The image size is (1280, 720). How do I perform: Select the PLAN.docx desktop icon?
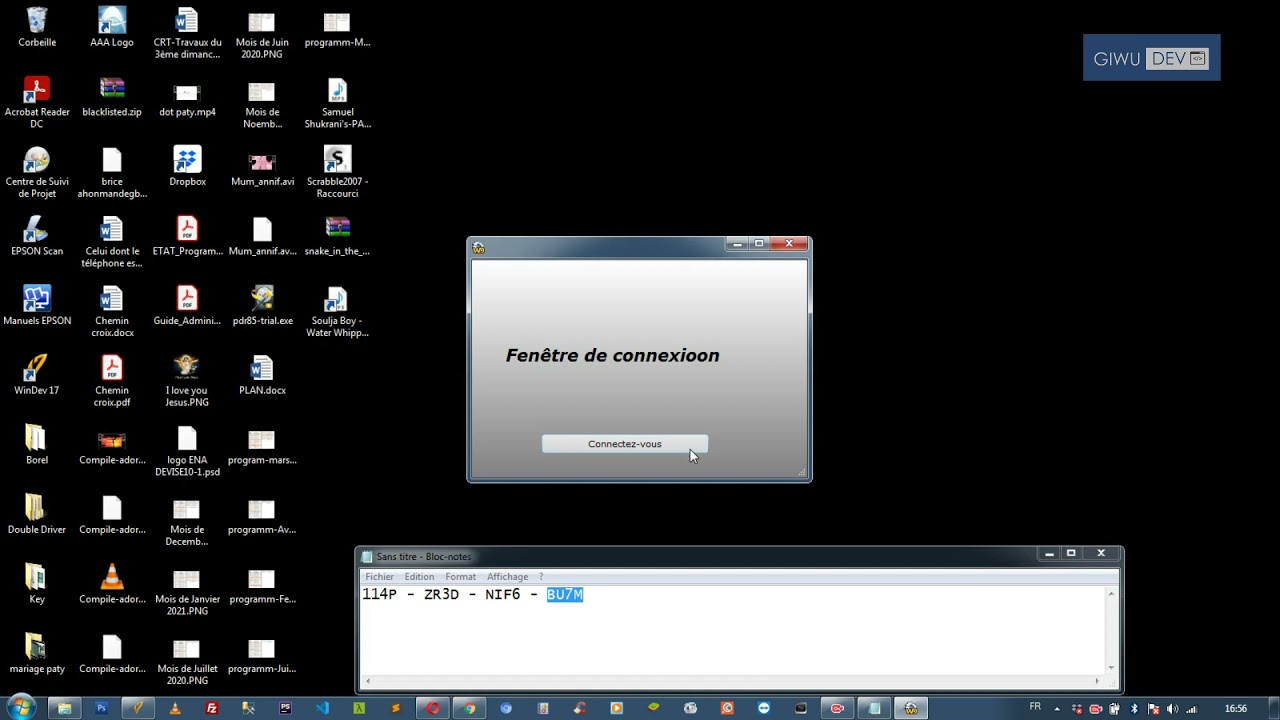pyautogui.click(x=262, y=375)
